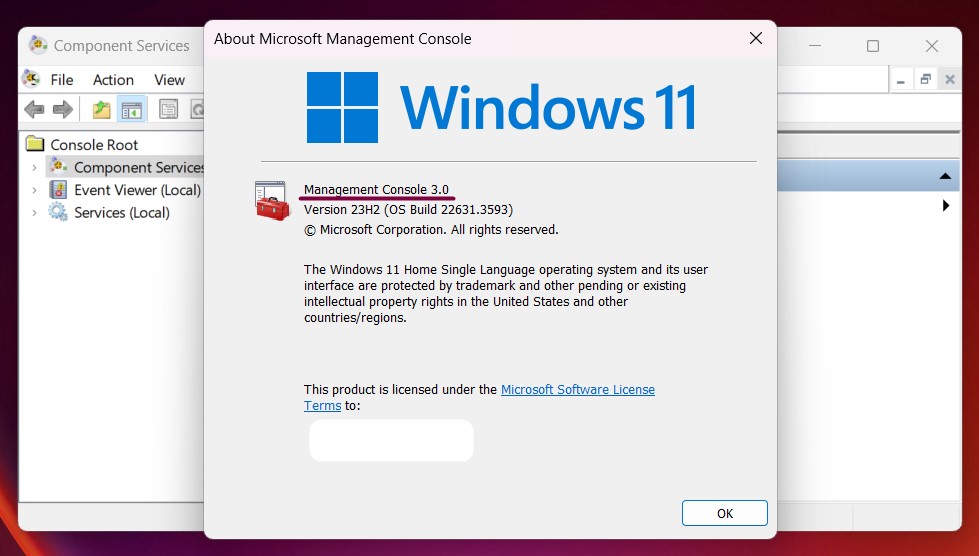
Task: Click Component Services tree node icon
Action: tap(59, 167)
